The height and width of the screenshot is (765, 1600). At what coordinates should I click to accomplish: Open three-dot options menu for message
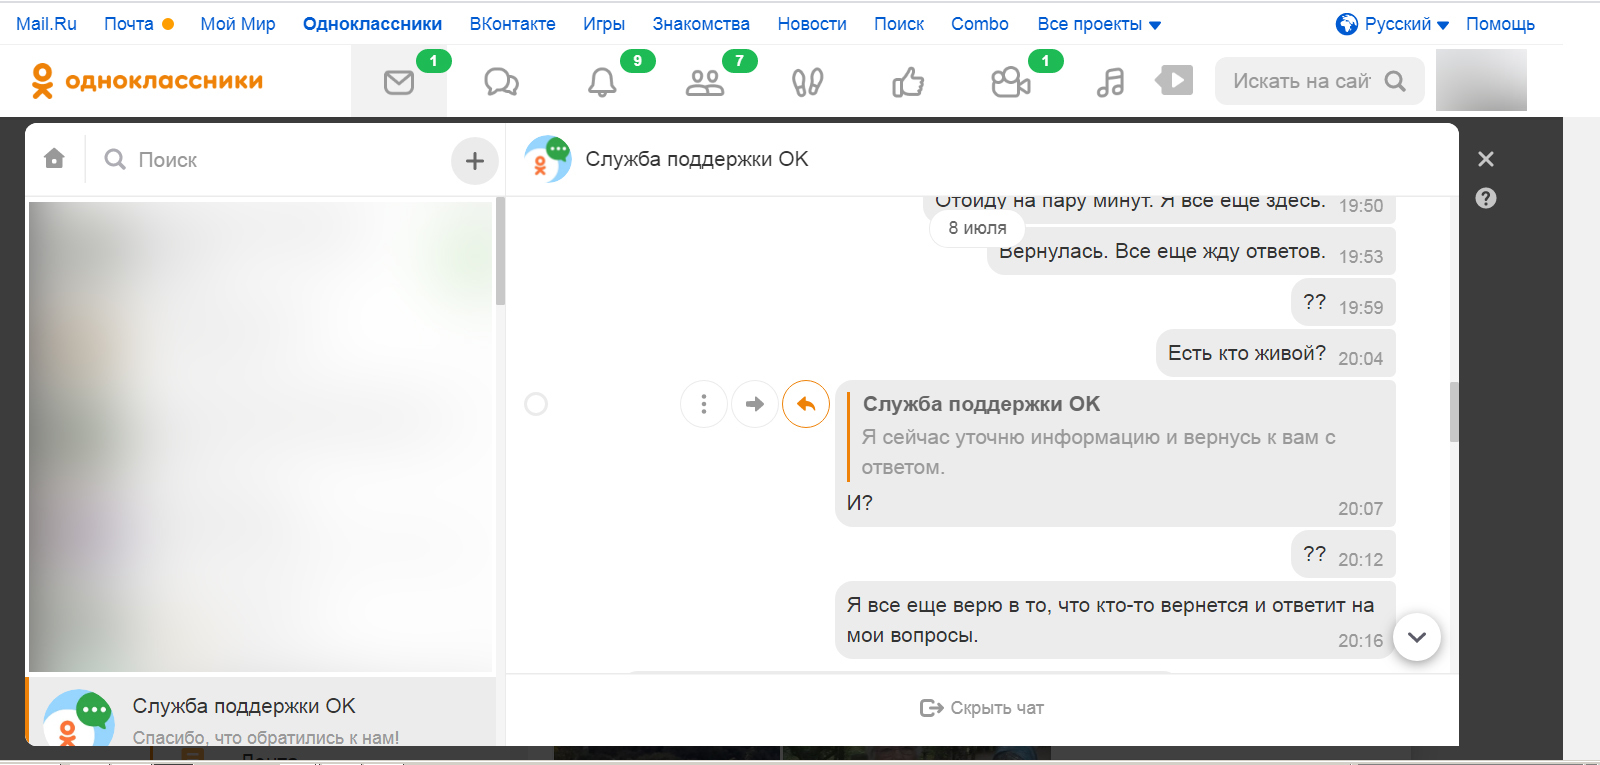pos(704,404)
